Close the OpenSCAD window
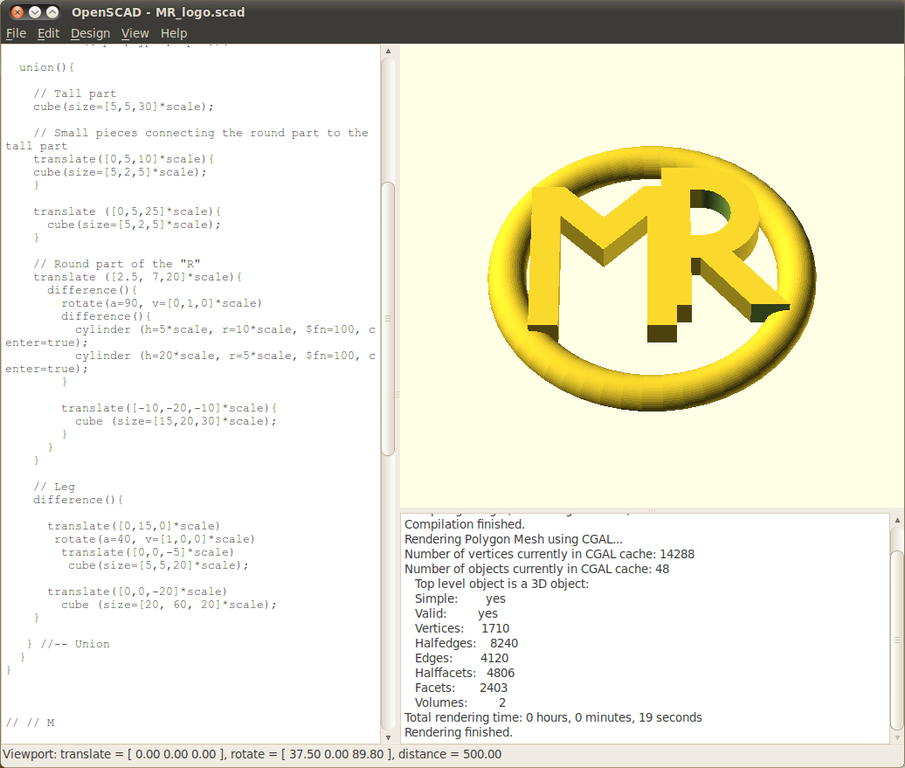The image size is (905, 768). pyautogui.click(x=17, y=12)
